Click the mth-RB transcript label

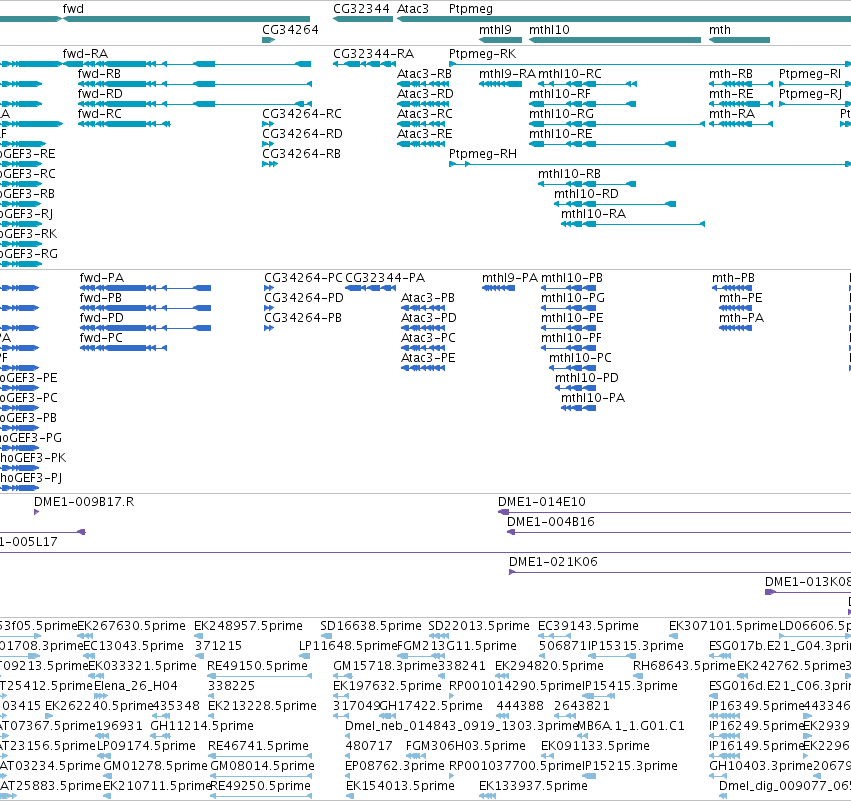731,74
